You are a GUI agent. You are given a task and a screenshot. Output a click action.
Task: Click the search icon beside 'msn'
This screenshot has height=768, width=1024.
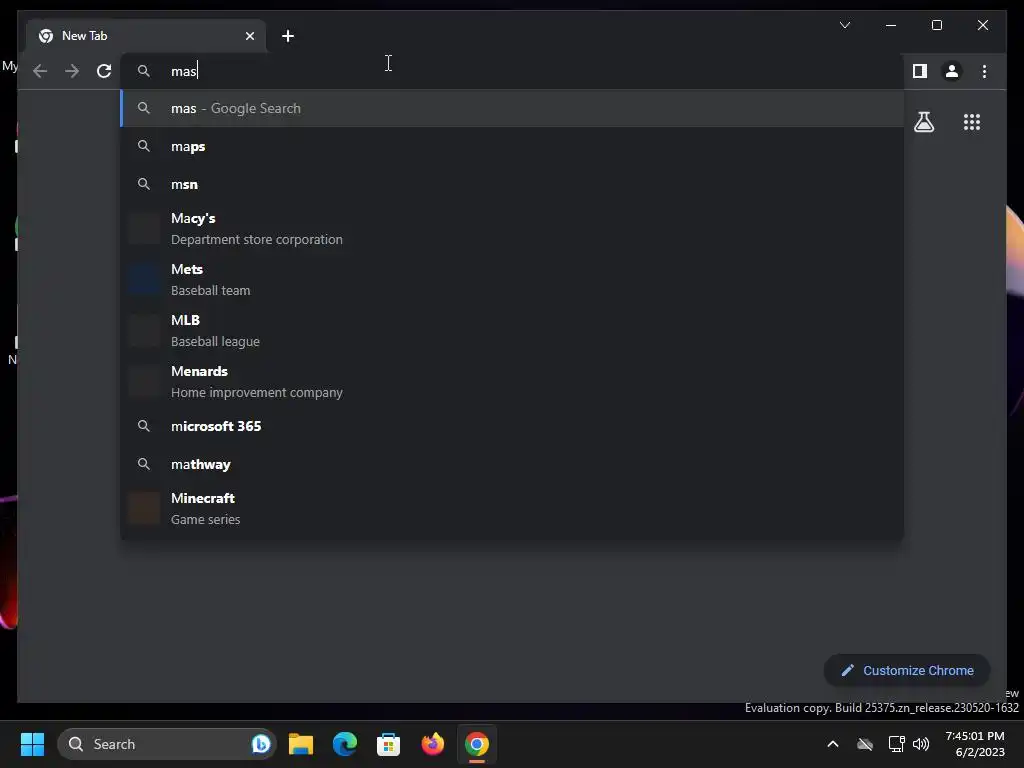144,184
